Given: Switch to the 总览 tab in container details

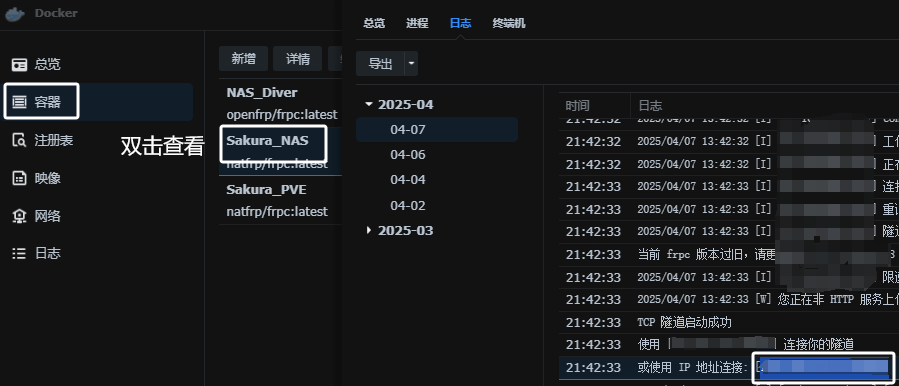Looking at the screenshot, I should [374, 24].
